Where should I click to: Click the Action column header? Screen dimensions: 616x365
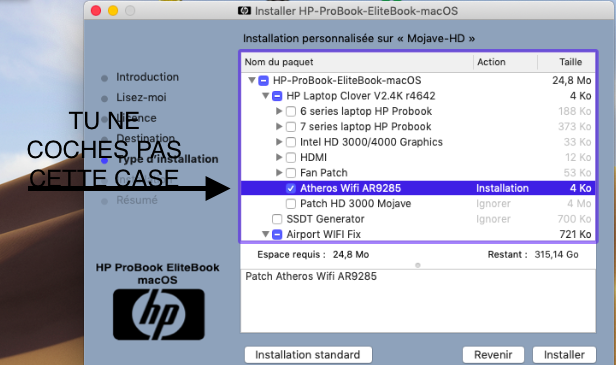(x=505, y=62)
